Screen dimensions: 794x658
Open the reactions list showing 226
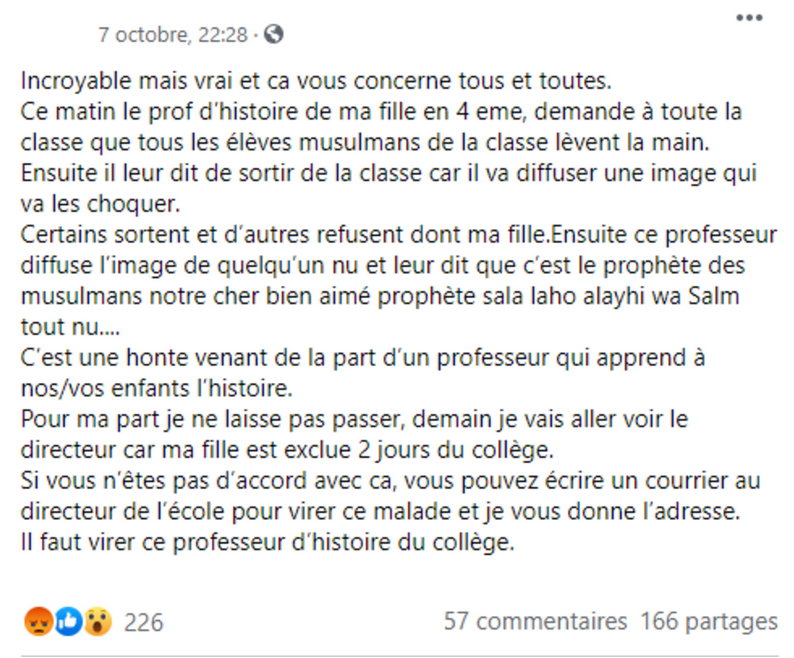coord(143,622)
